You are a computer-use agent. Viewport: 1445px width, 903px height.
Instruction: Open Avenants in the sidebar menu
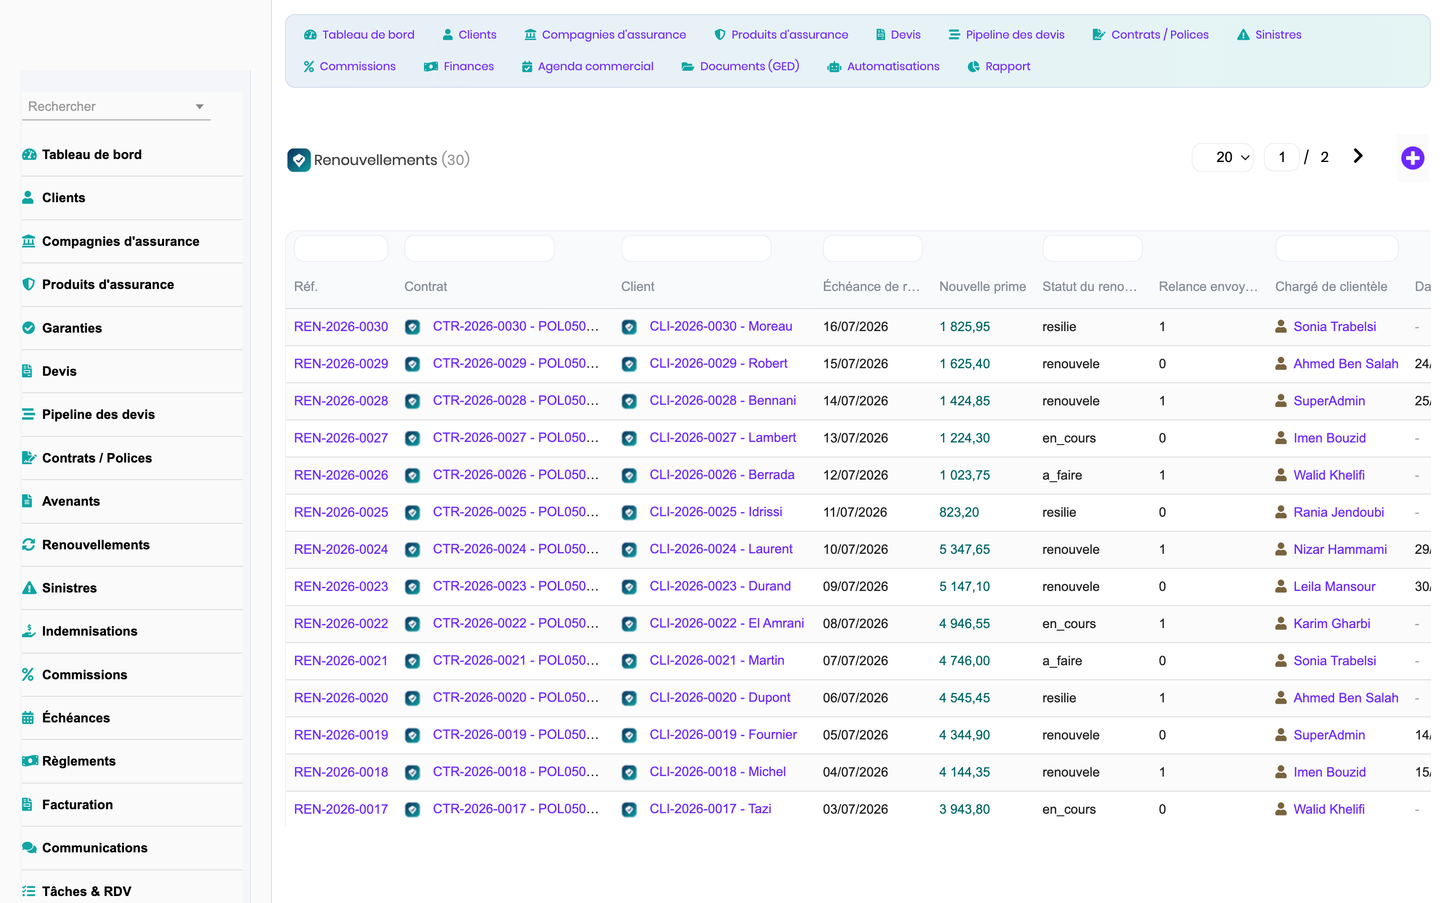[71, 501]
